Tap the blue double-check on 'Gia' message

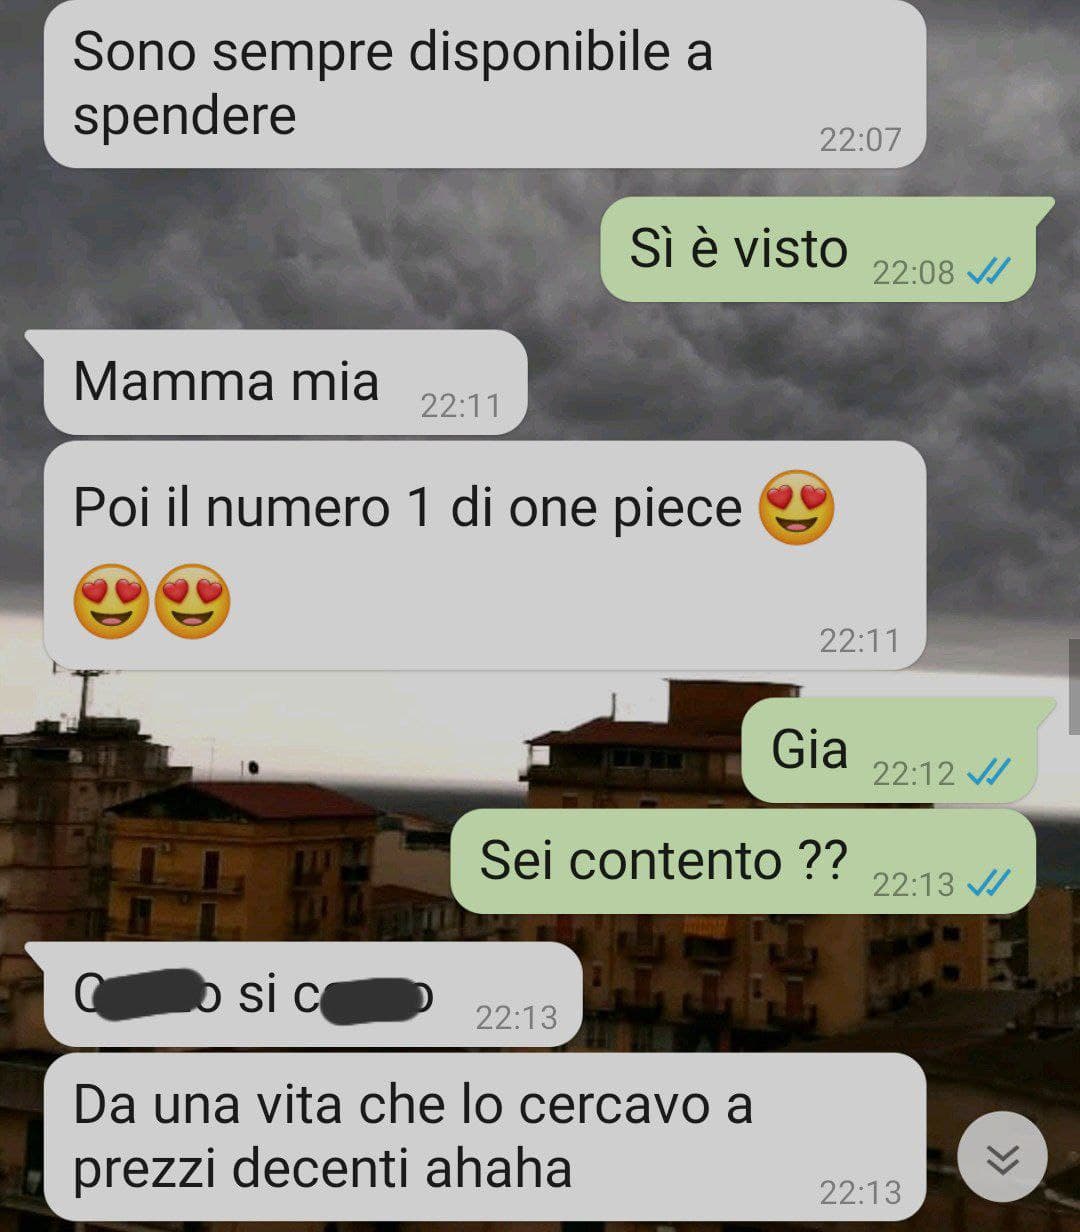pos(989,772)
